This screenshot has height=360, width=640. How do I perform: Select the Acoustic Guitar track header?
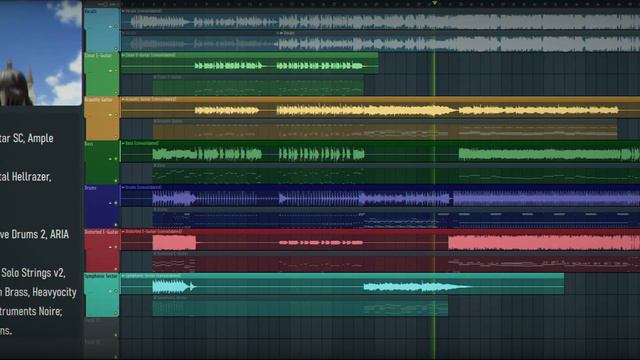(x=102, y=118)
